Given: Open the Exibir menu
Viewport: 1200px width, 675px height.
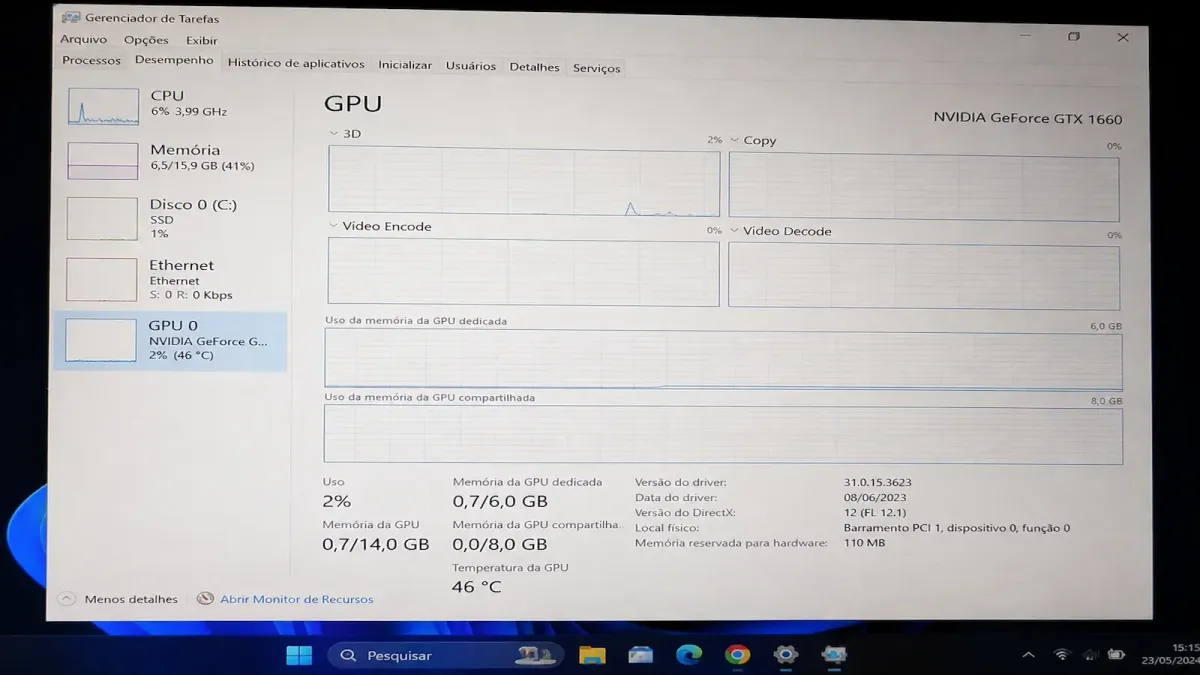Looking at the screenshot, I should (x=201, y=41).
